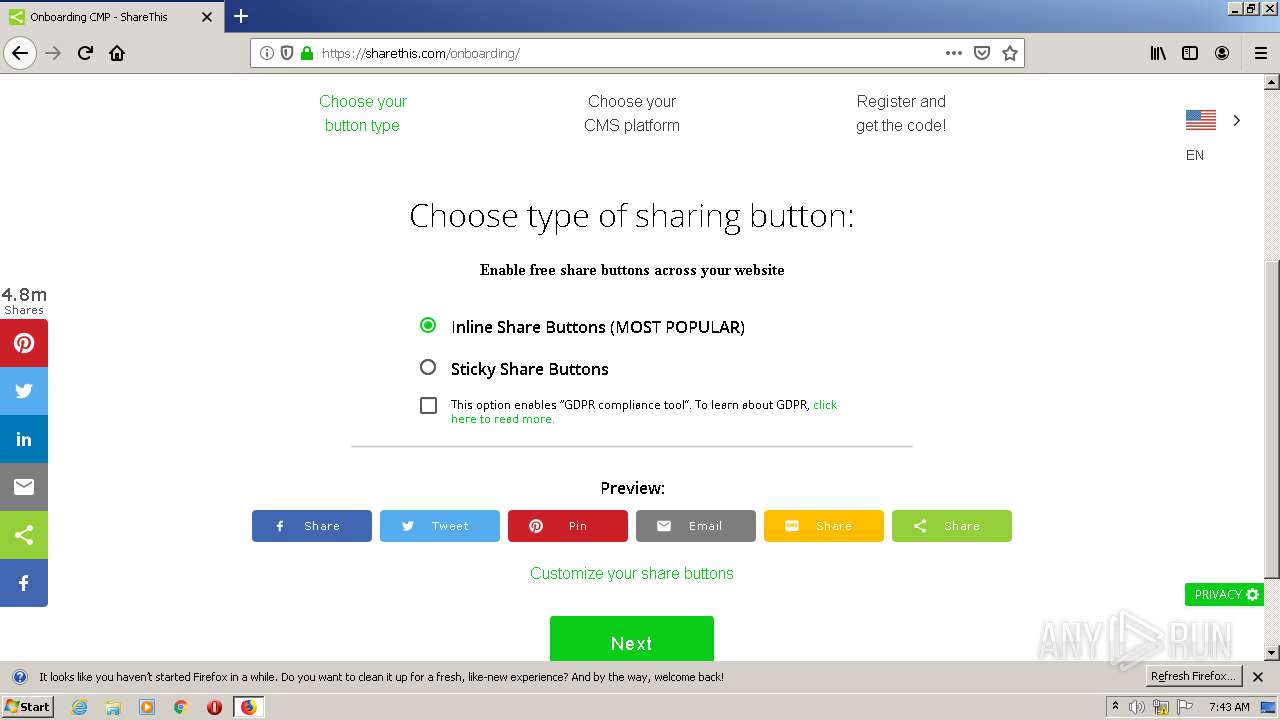The image size is (1280, 720).
Task: Select the Onboarding CMP - ShareThis tab
Action: tap(110, 17)
